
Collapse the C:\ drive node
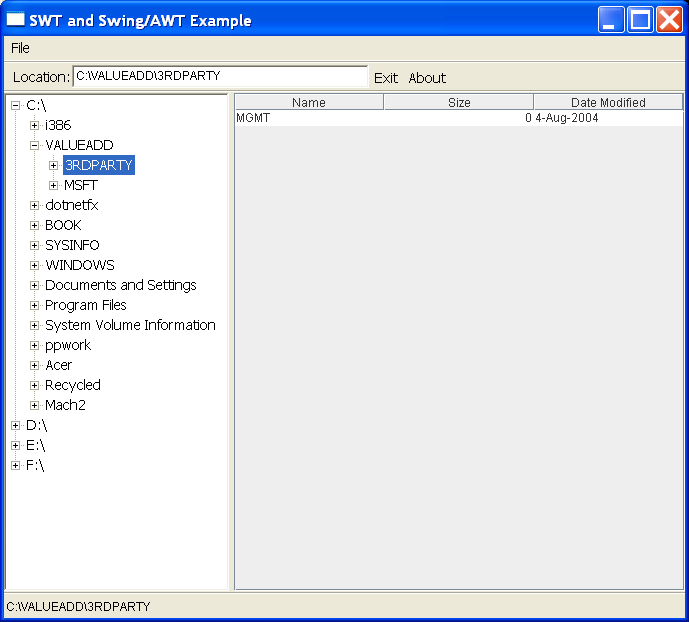(16, 105)
